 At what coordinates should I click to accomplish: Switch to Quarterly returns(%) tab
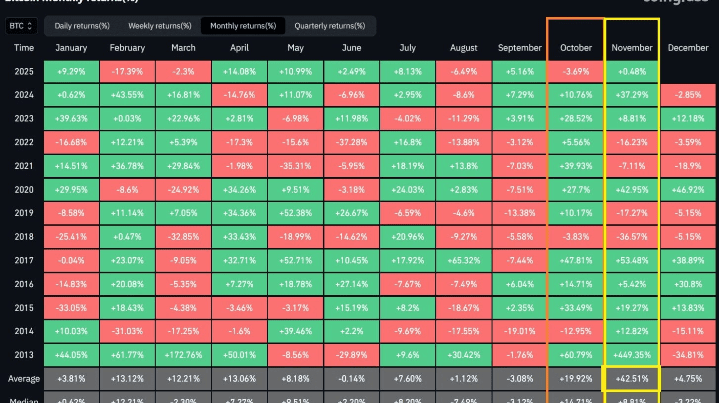(330, 26)
